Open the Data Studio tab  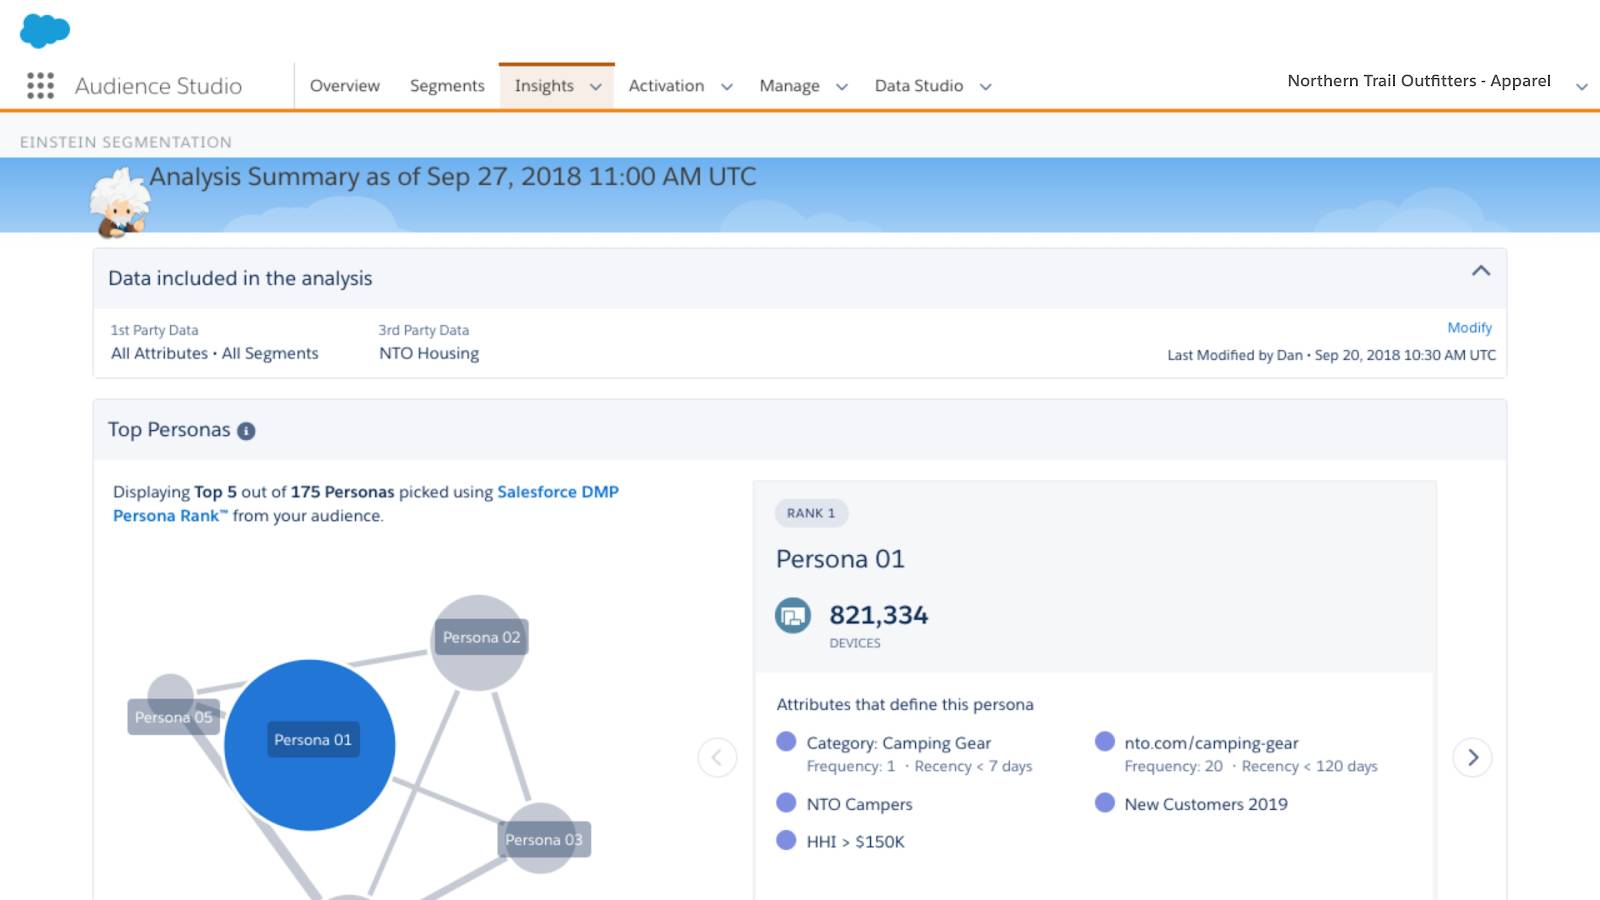click(919, 86)
